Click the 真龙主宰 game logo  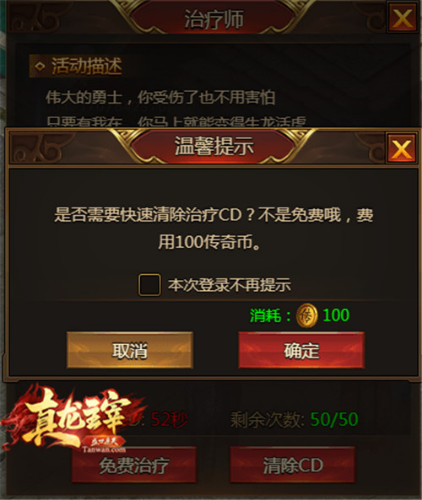(x=72, y=417)
